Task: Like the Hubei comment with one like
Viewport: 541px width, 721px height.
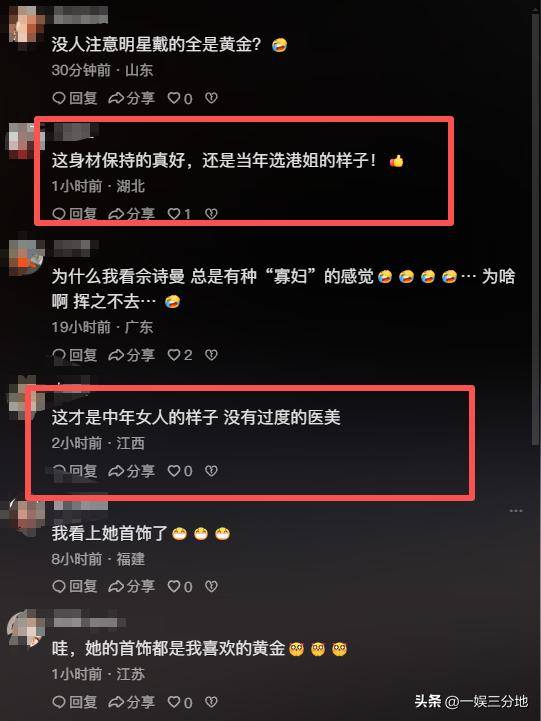Action: point(179,214)
